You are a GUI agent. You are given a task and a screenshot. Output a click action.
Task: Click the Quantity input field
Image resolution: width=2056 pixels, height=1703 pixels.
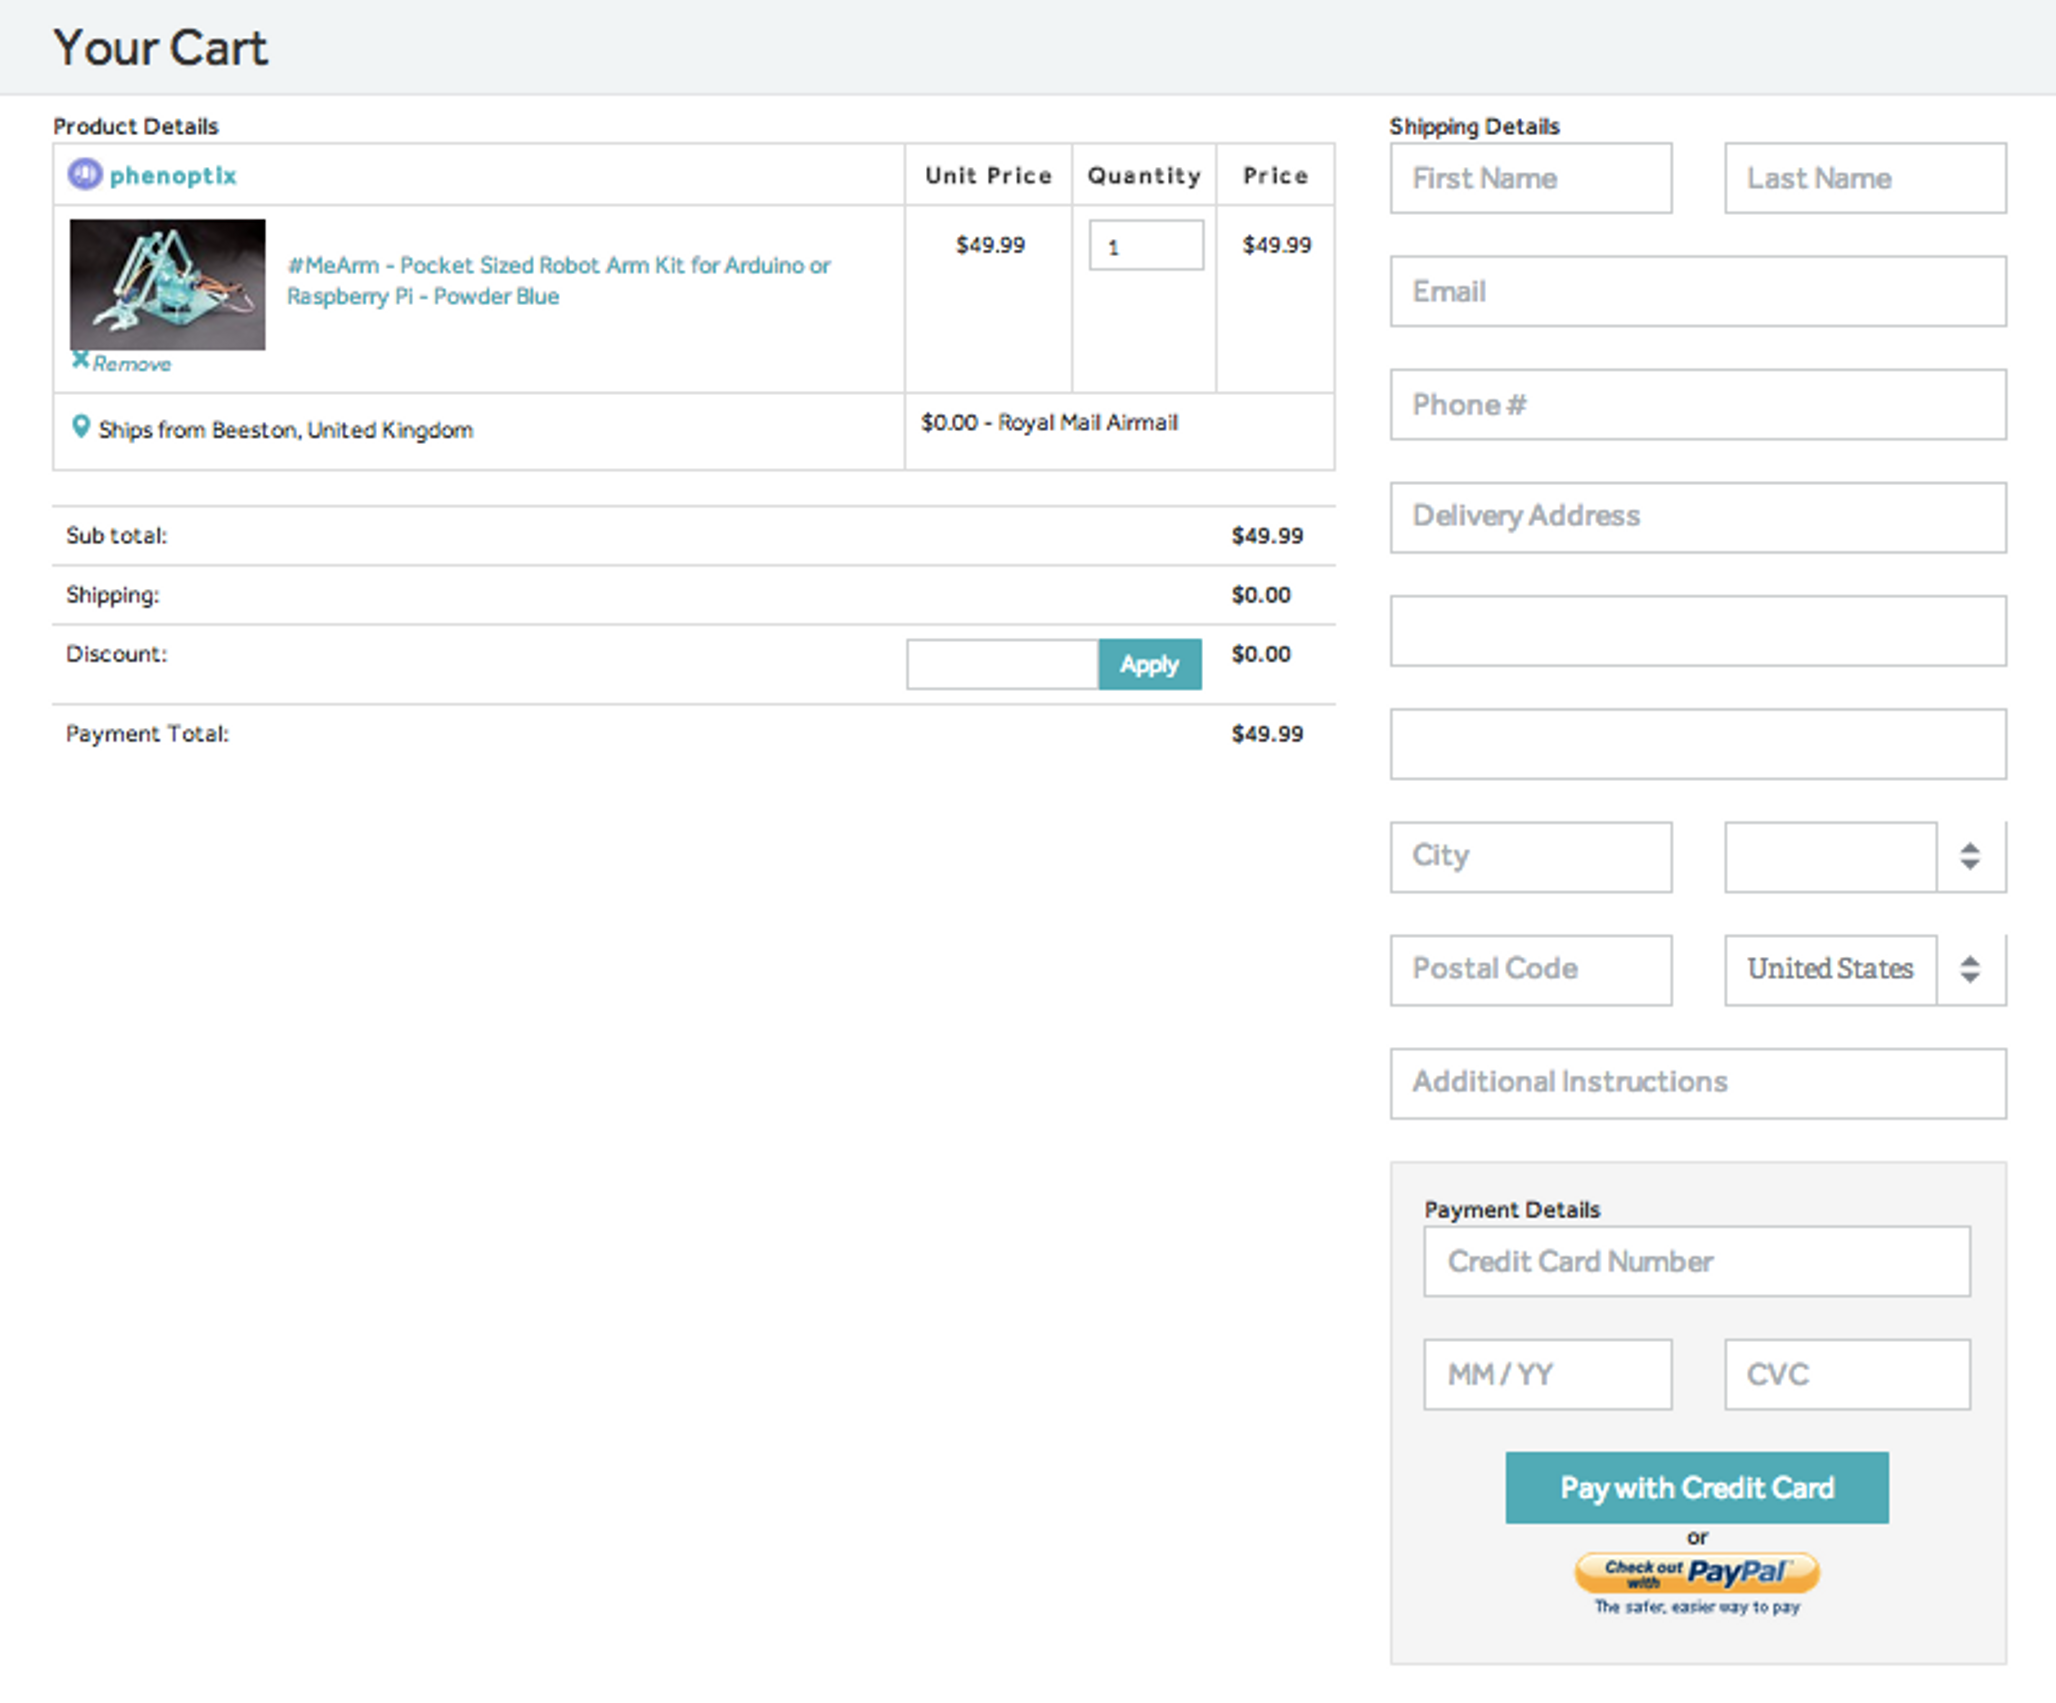coord(1145,246)
